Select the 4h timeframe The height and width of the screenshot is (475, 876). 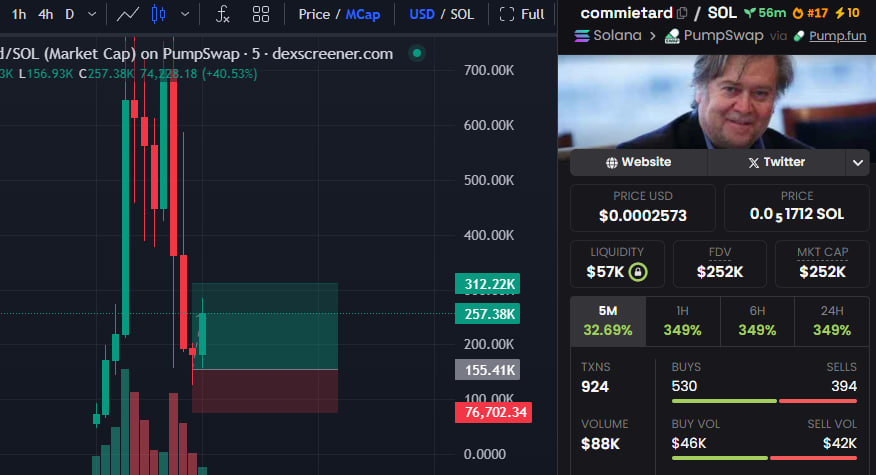pyautogui.click(x=46, y=15)
